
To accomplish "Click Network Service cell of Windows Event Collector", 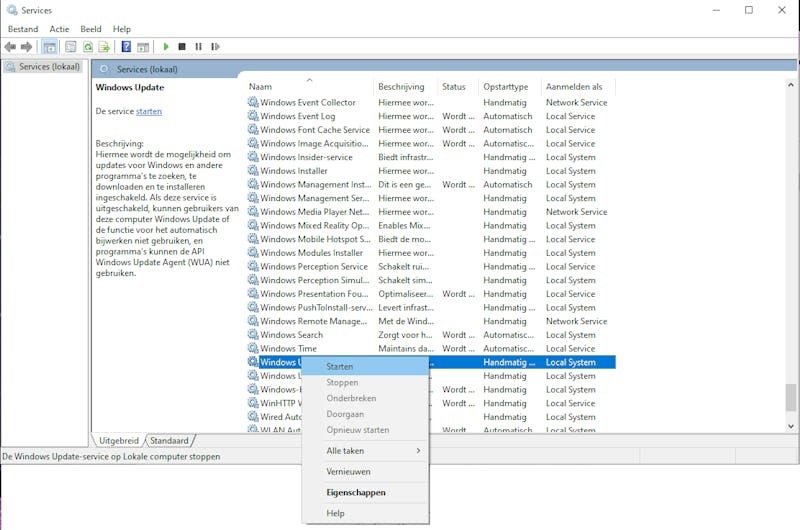I will point(577,102).
